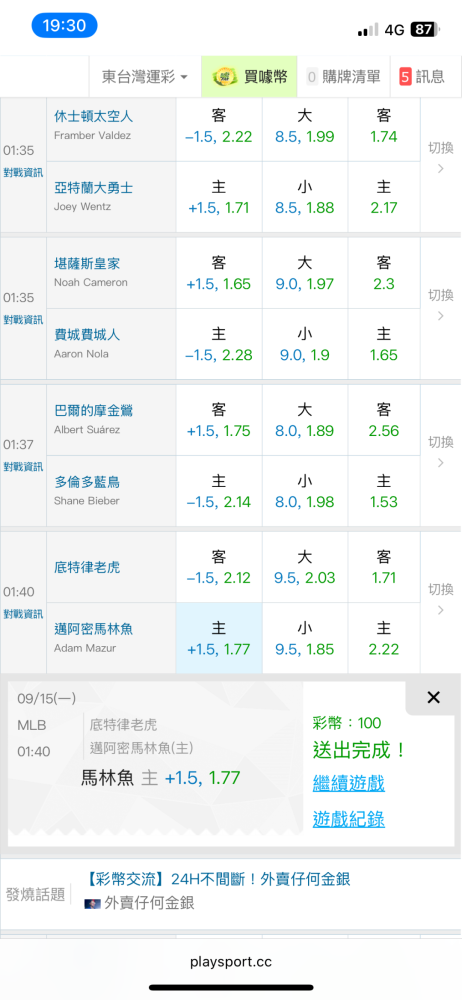
Task: Open 訊息 tab with 5 notifications
Action: 422,77
